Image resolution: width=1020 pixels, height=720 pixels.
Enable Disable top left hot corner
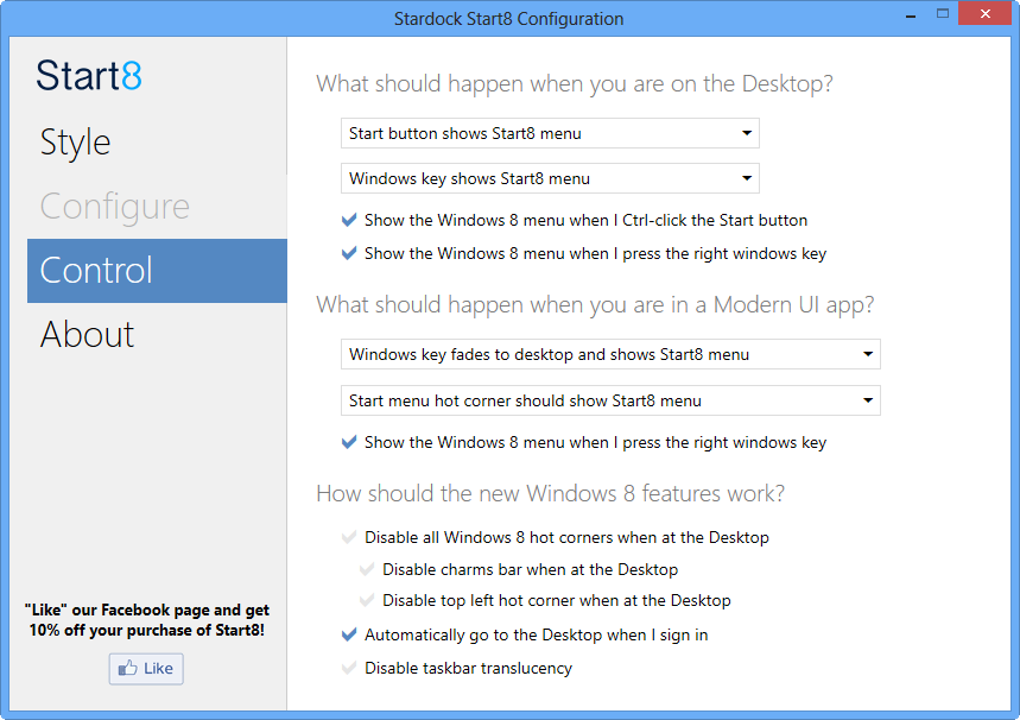coord(367,600)
